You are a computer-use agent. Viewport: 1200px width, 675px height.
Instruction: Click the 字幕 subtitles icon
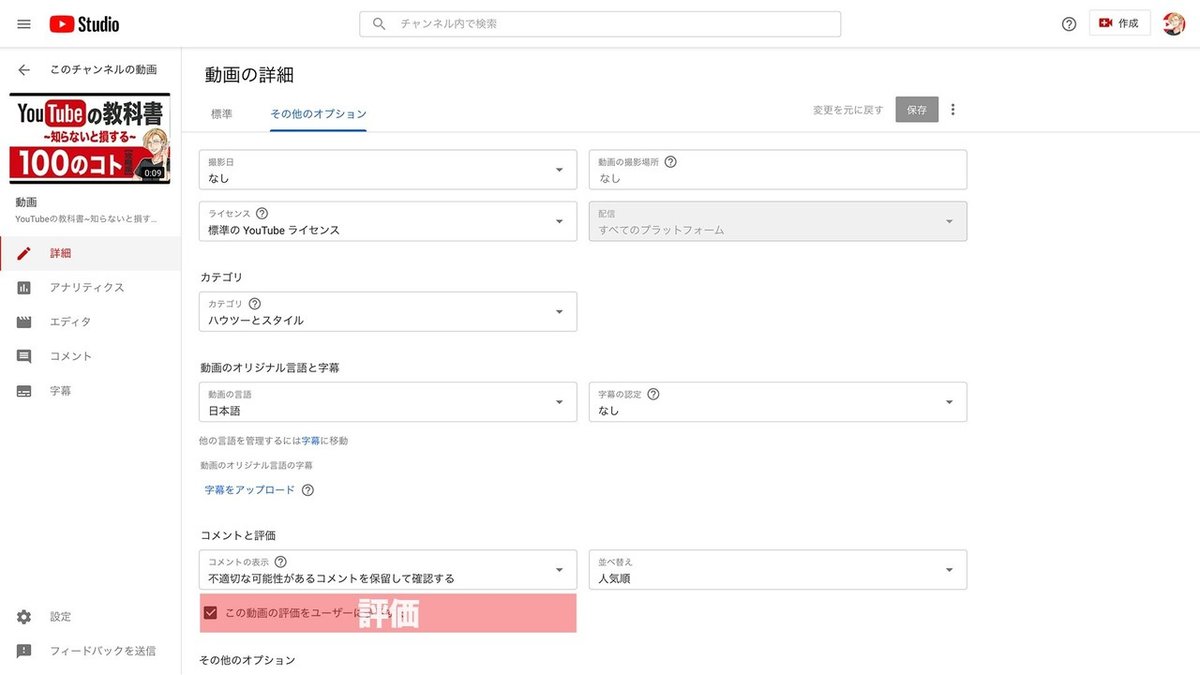(24, 391)
